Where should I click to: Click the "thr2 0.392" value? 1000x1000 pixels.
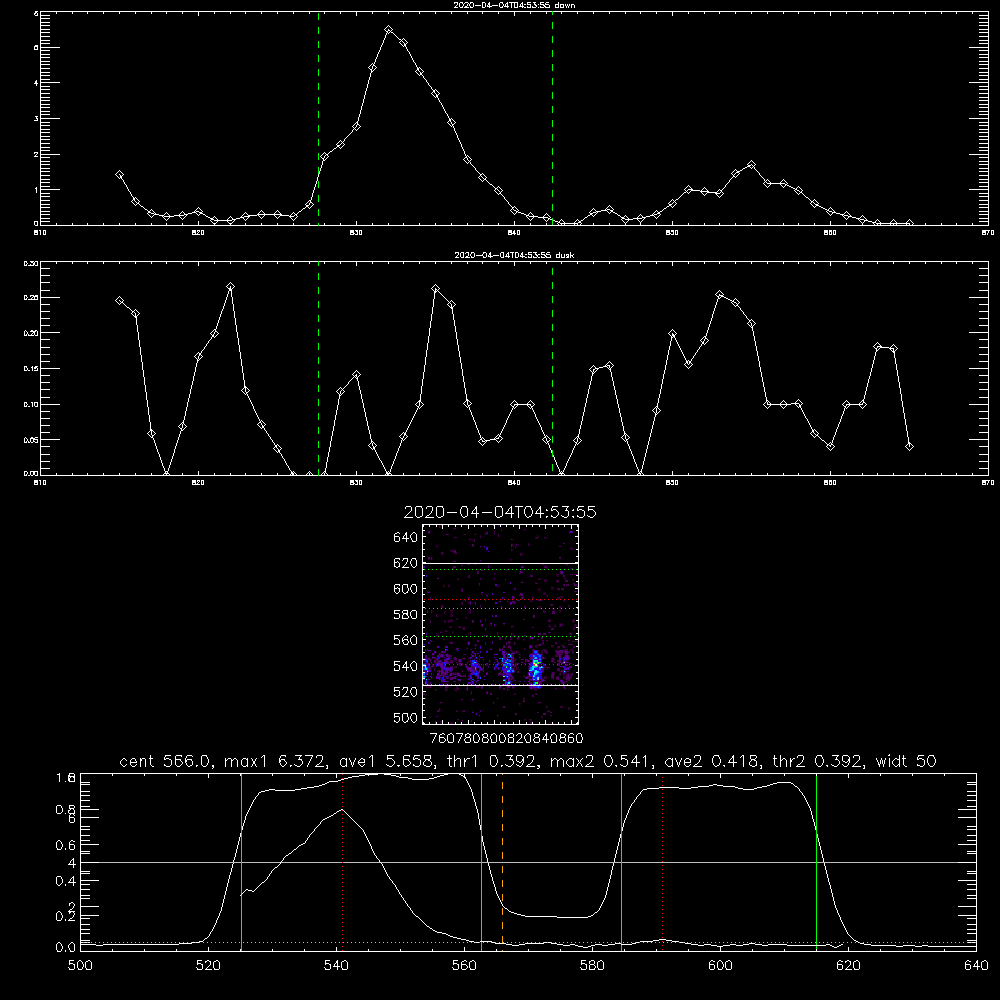pos(818,761)
